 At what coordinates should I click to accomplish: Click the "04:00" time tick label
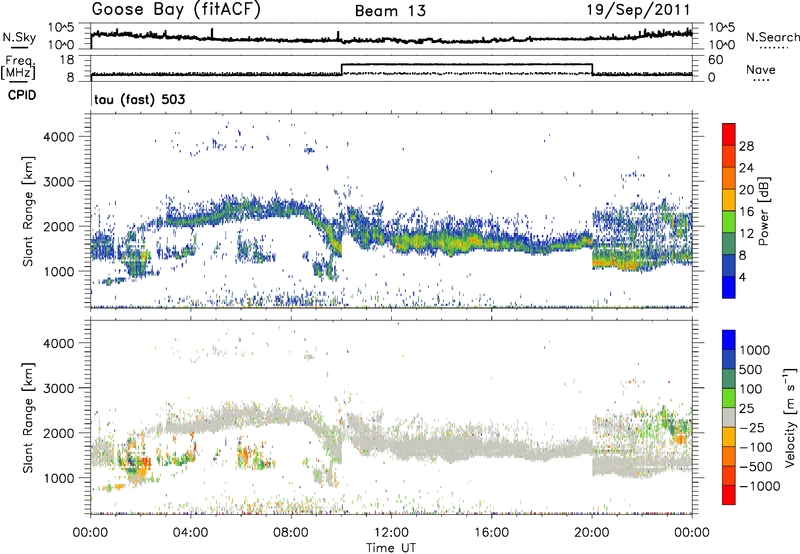[191, 533]
